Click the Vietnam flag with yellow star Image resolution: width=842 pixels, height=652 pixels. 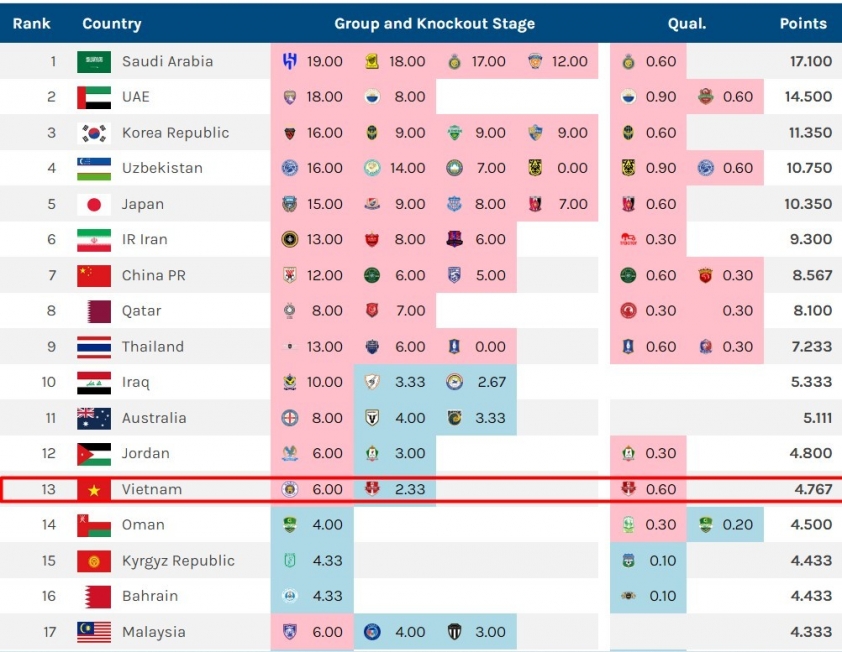coord(94,489)
